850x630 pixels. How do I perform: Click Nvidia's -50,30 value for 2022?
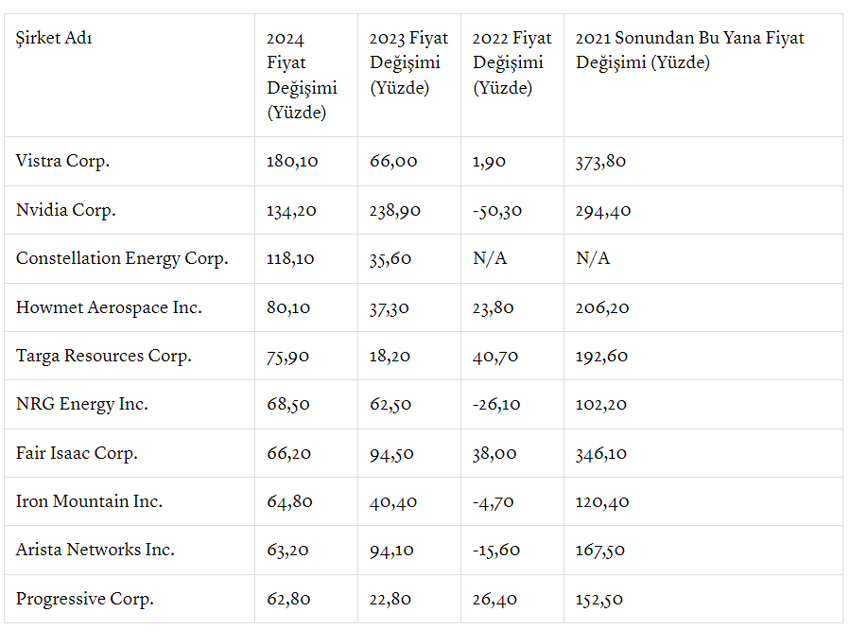497,210
